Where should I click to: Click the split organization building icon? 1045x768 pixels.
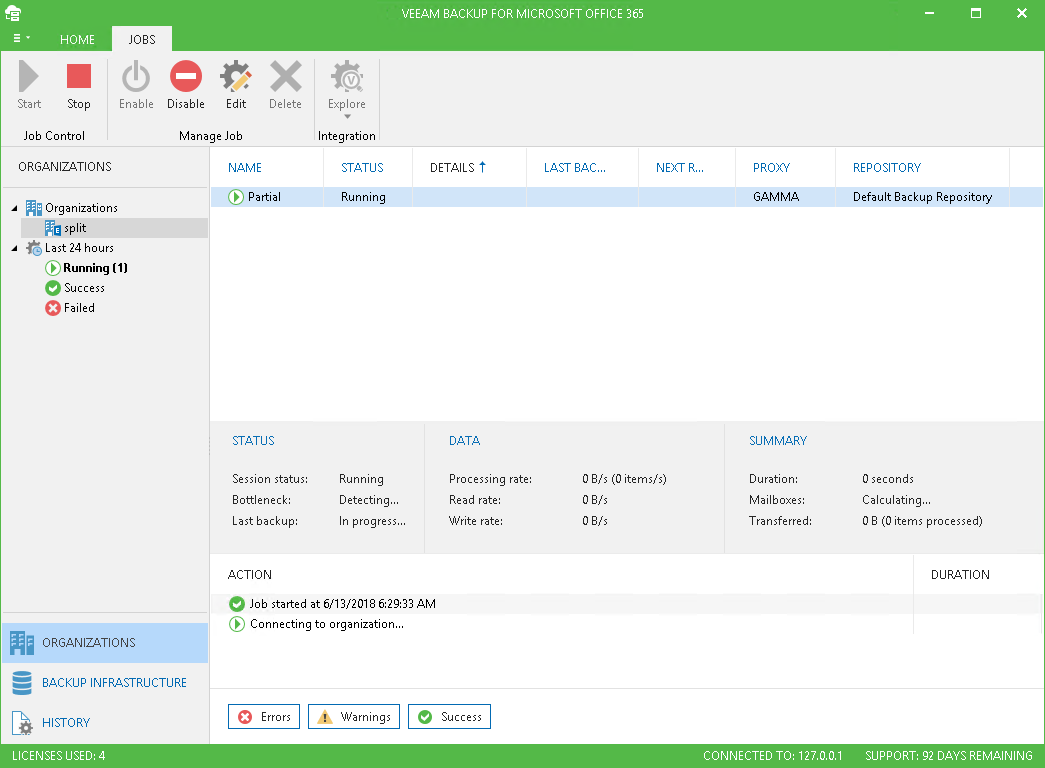coord(53,228)
